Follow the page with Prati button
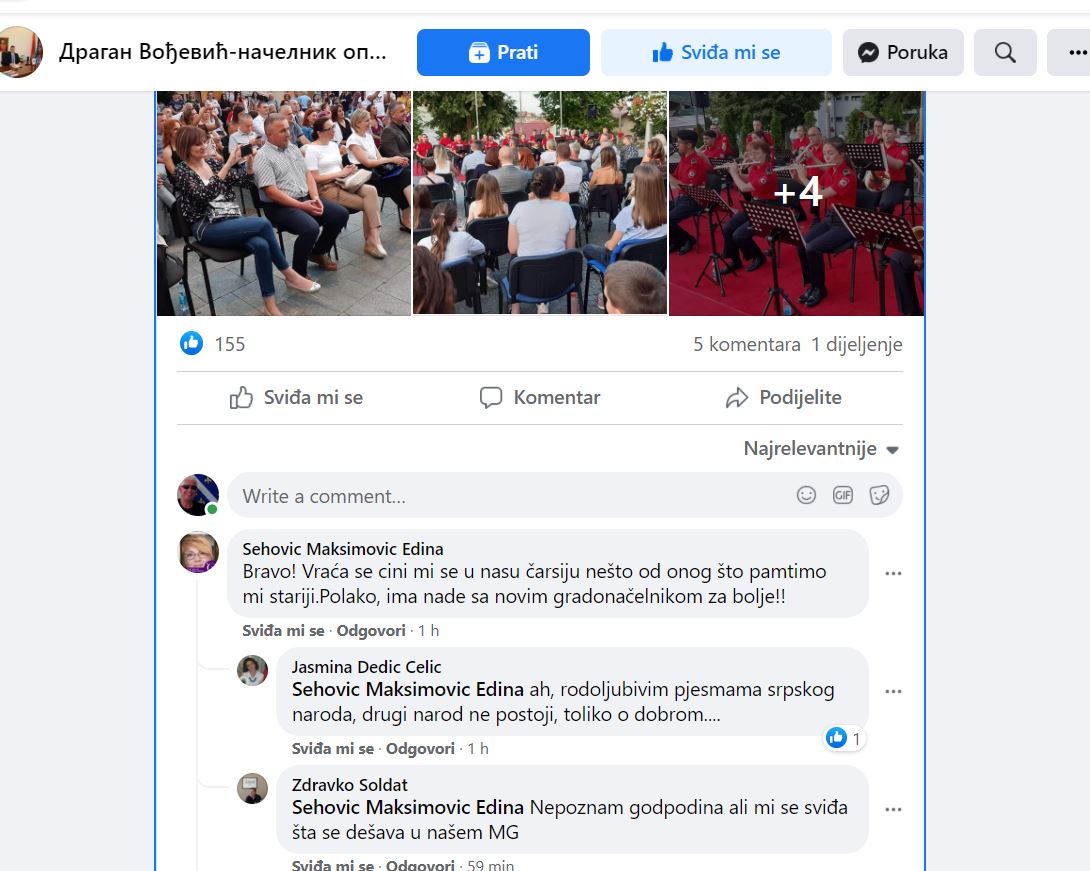This screenshot has width=1090, height=871. tap(503, 53)
